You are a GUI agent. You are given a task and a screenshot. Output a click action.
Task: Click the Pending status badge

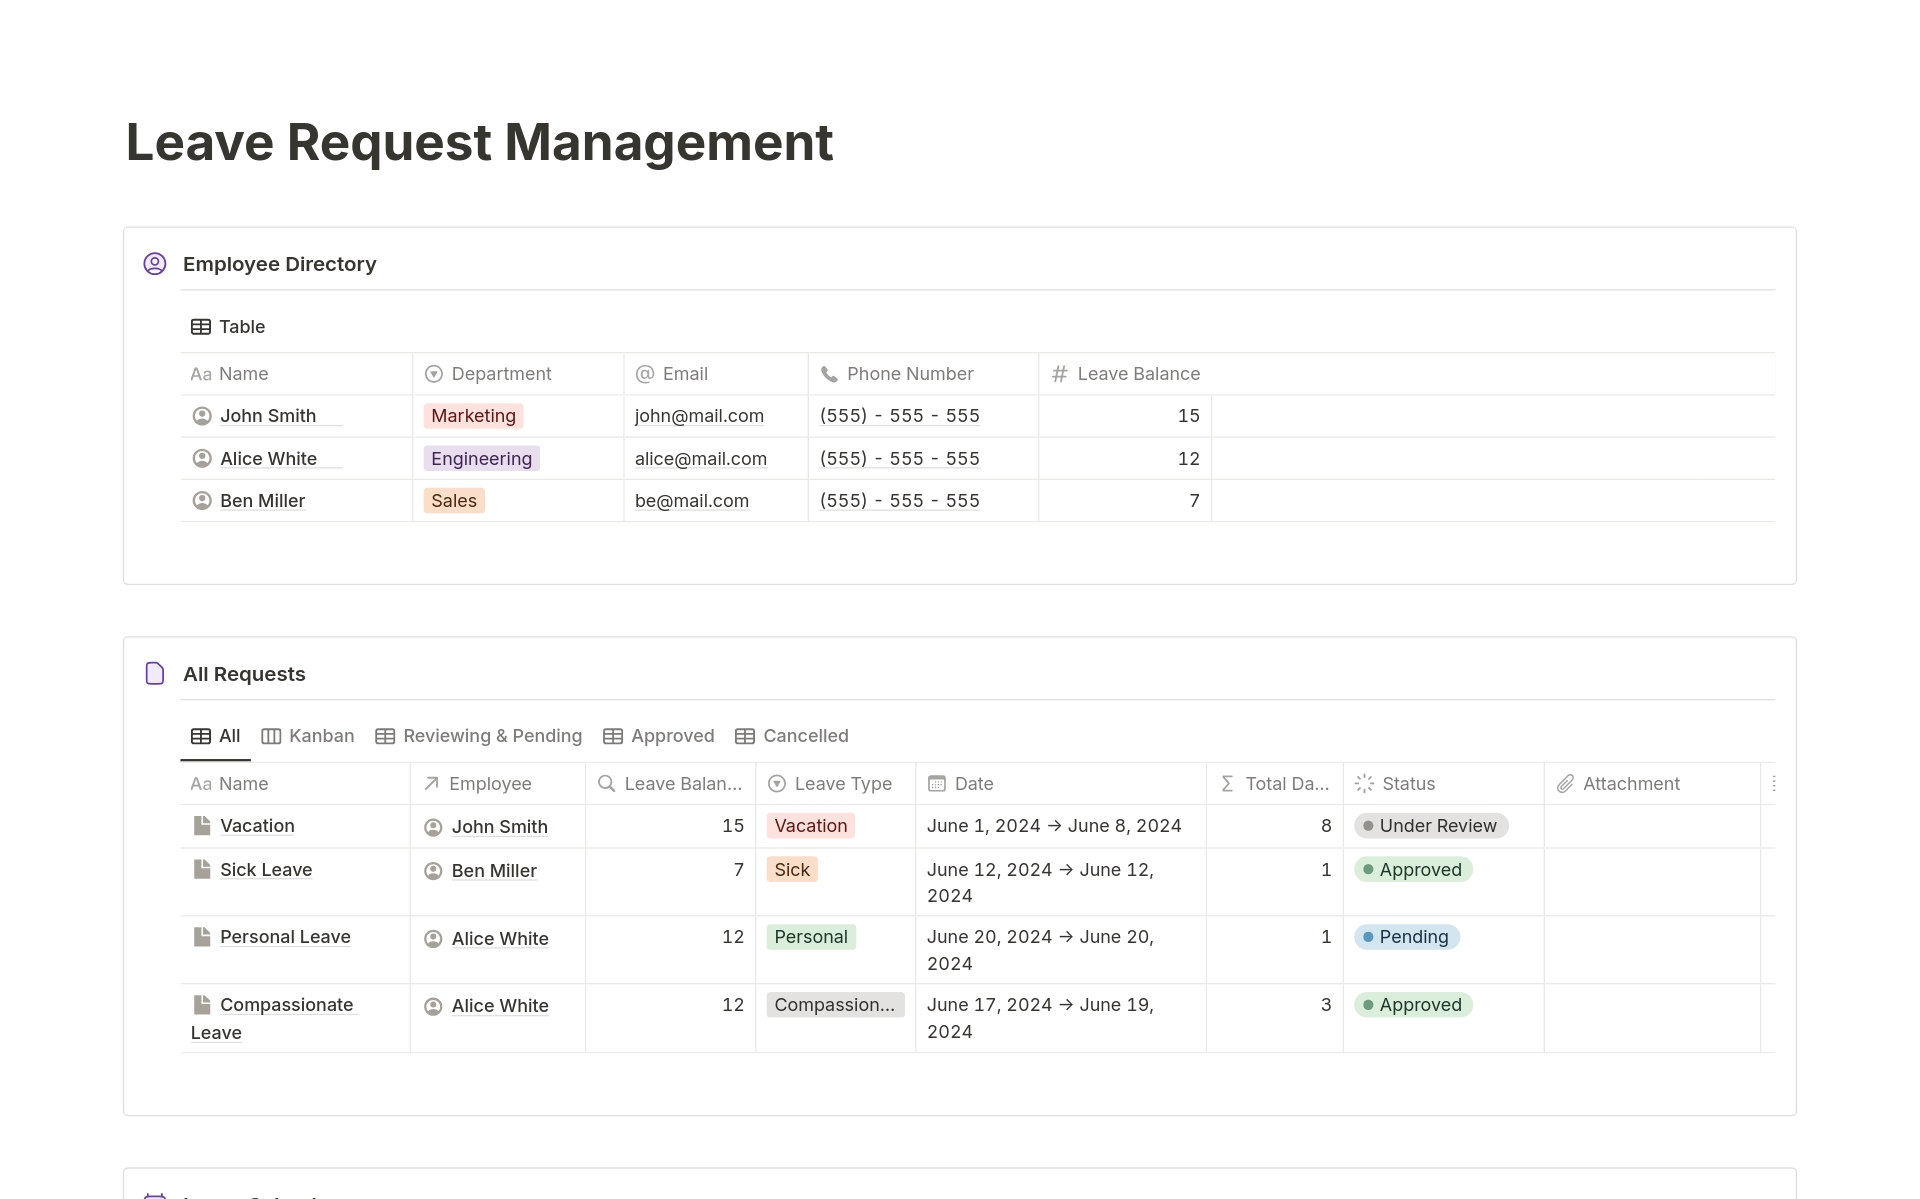pos(1407,937)
